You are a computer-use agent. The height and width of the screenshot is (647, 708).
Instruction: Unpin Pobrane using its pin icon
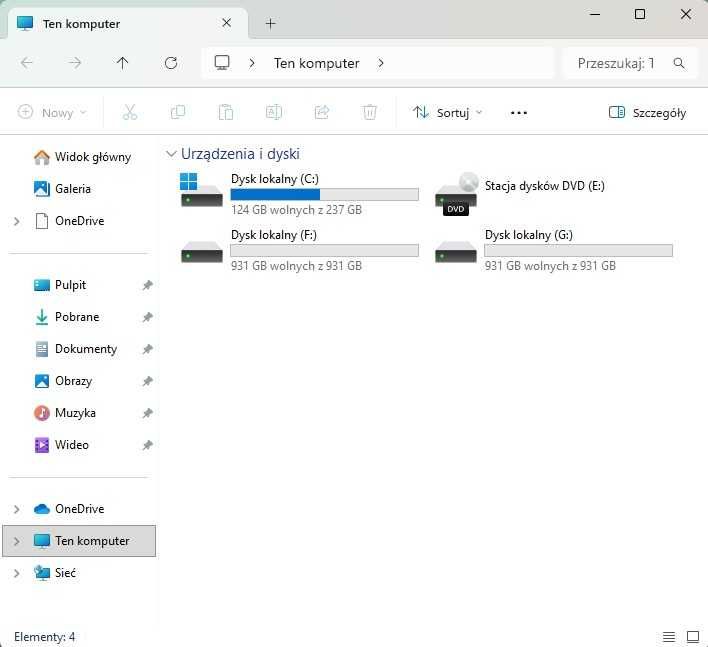point(147,317)
